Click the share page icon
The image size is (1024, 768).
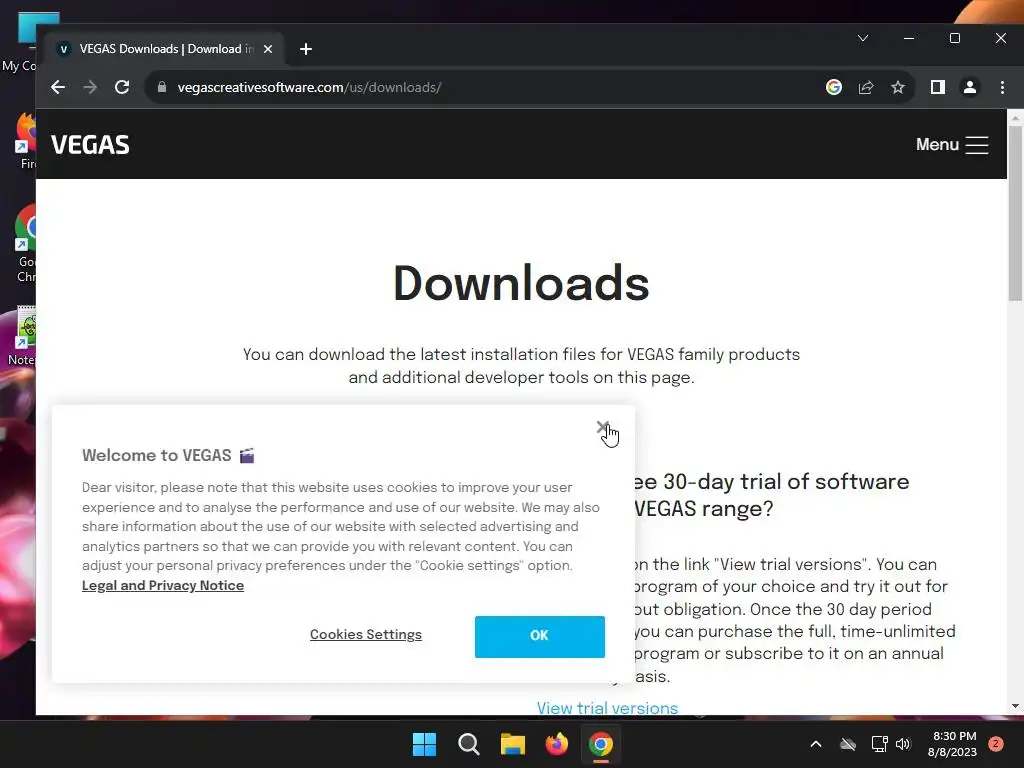866,87
